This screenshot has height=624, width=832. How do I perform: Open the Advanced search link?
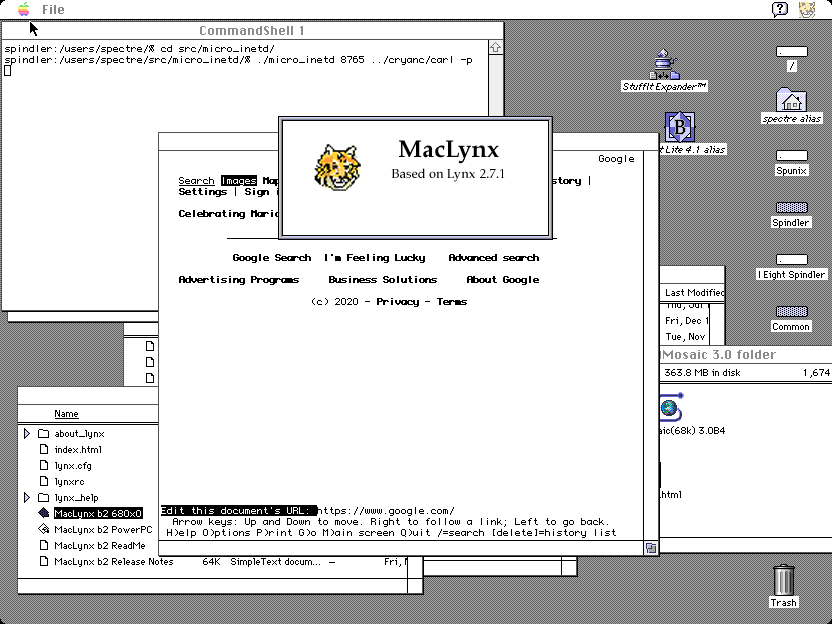click(493, 257)
